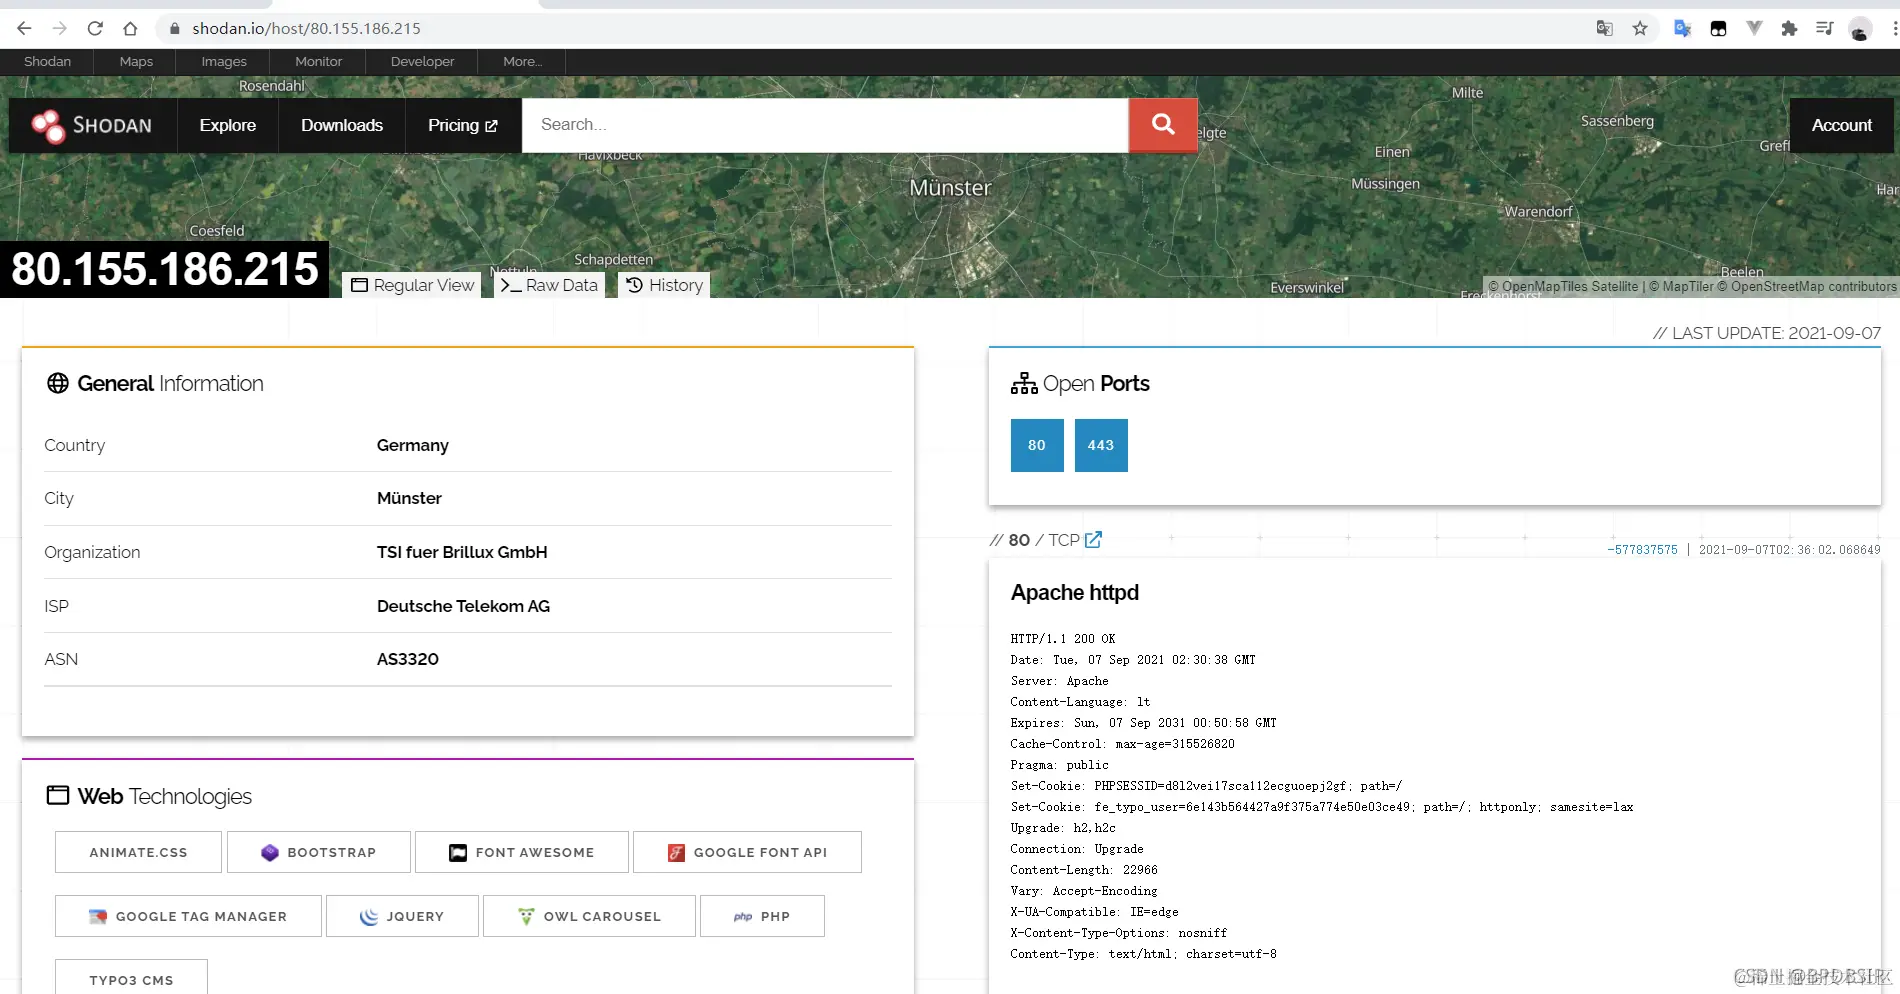This screenshot has height=994, width=1900.
Task: Open the browser profile avatar
Action: pos(1860,29)
